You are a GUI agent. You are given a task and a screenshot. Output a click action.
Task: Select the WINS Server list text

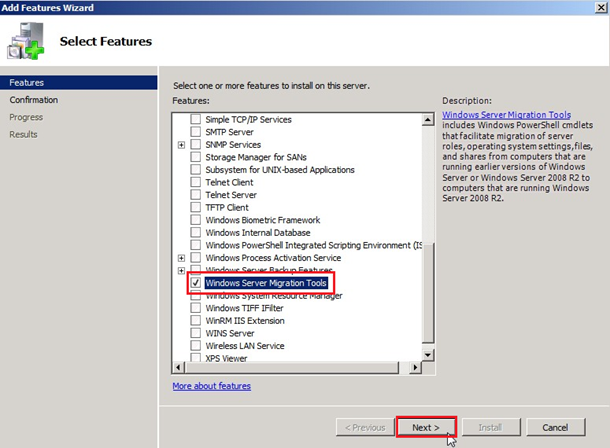230,333
